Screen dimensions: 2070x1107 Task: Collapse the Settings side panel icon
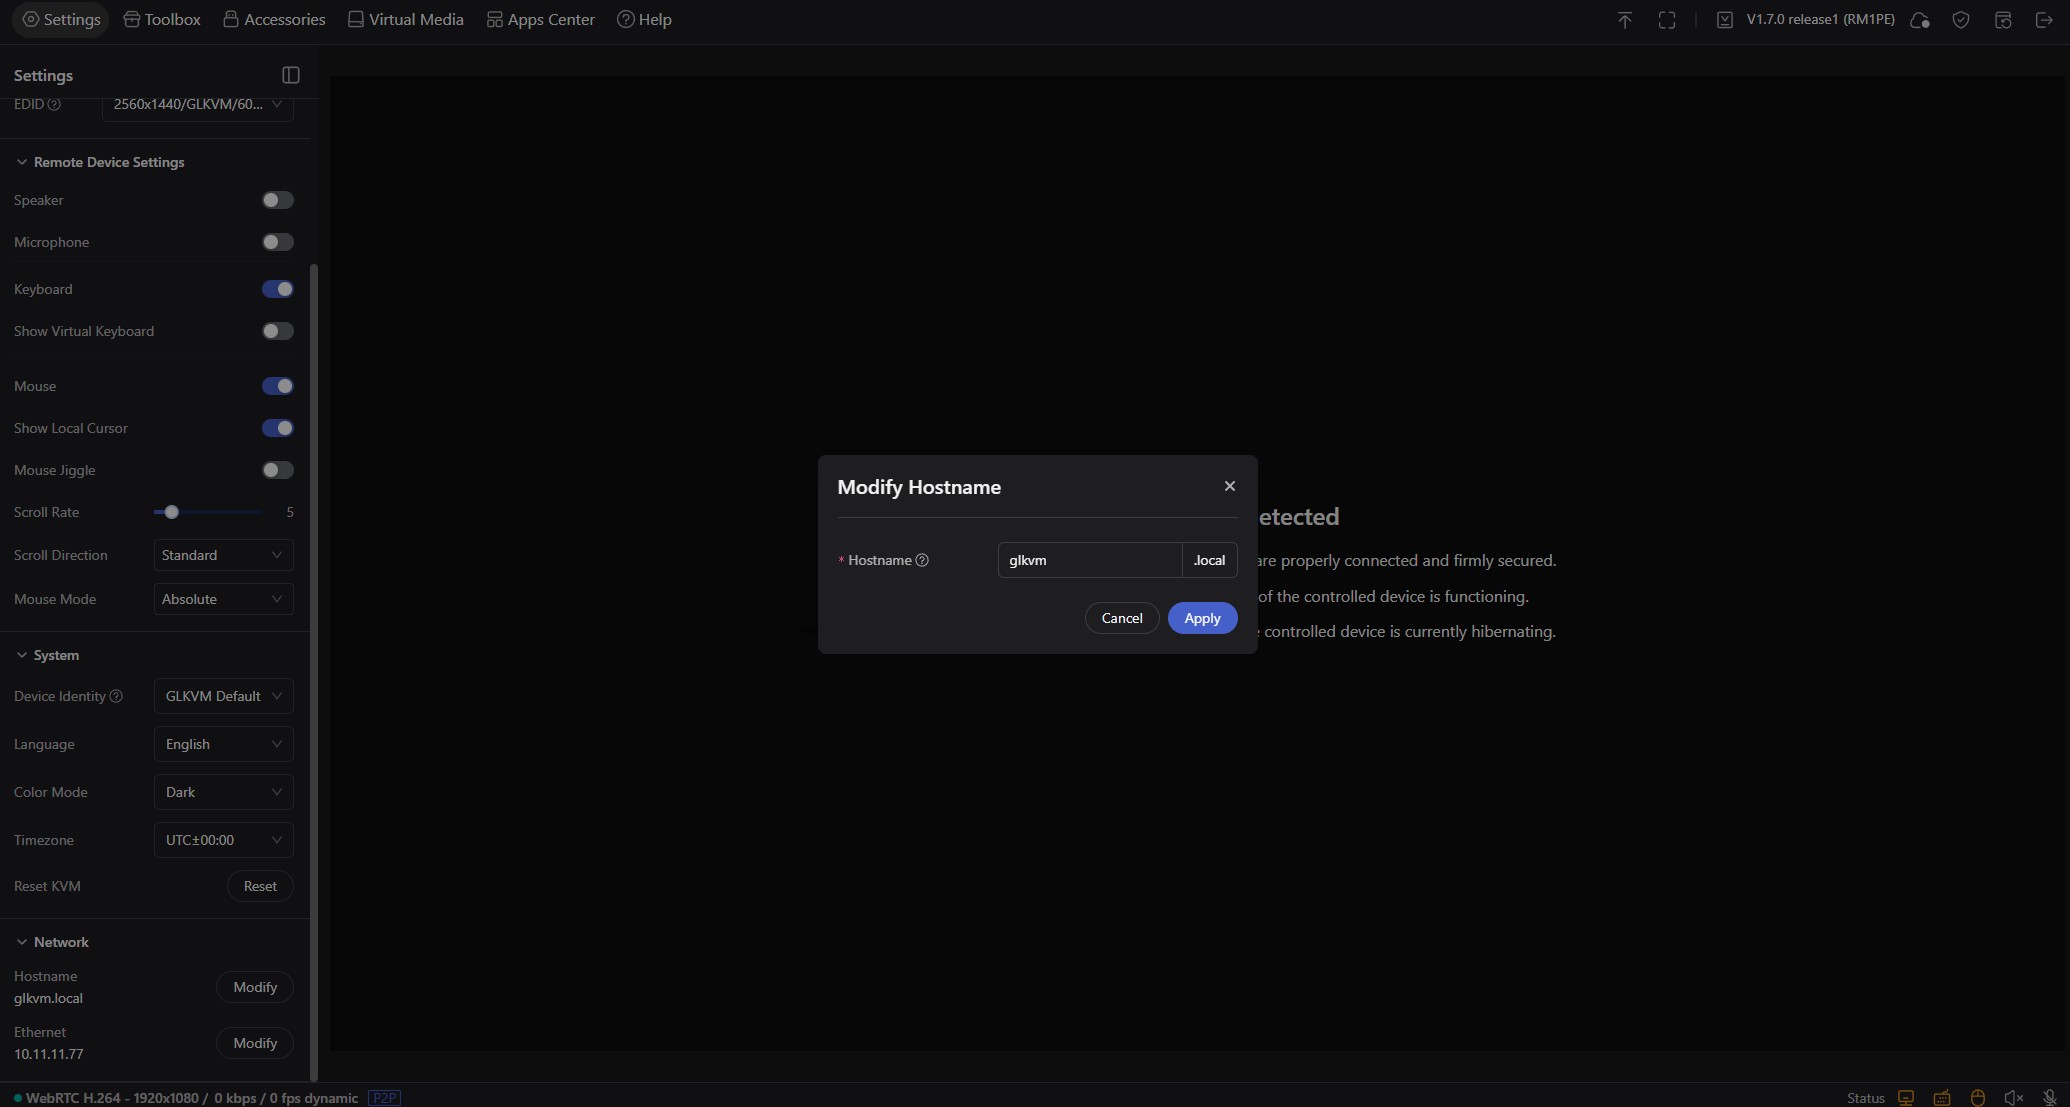coord(291,75)
